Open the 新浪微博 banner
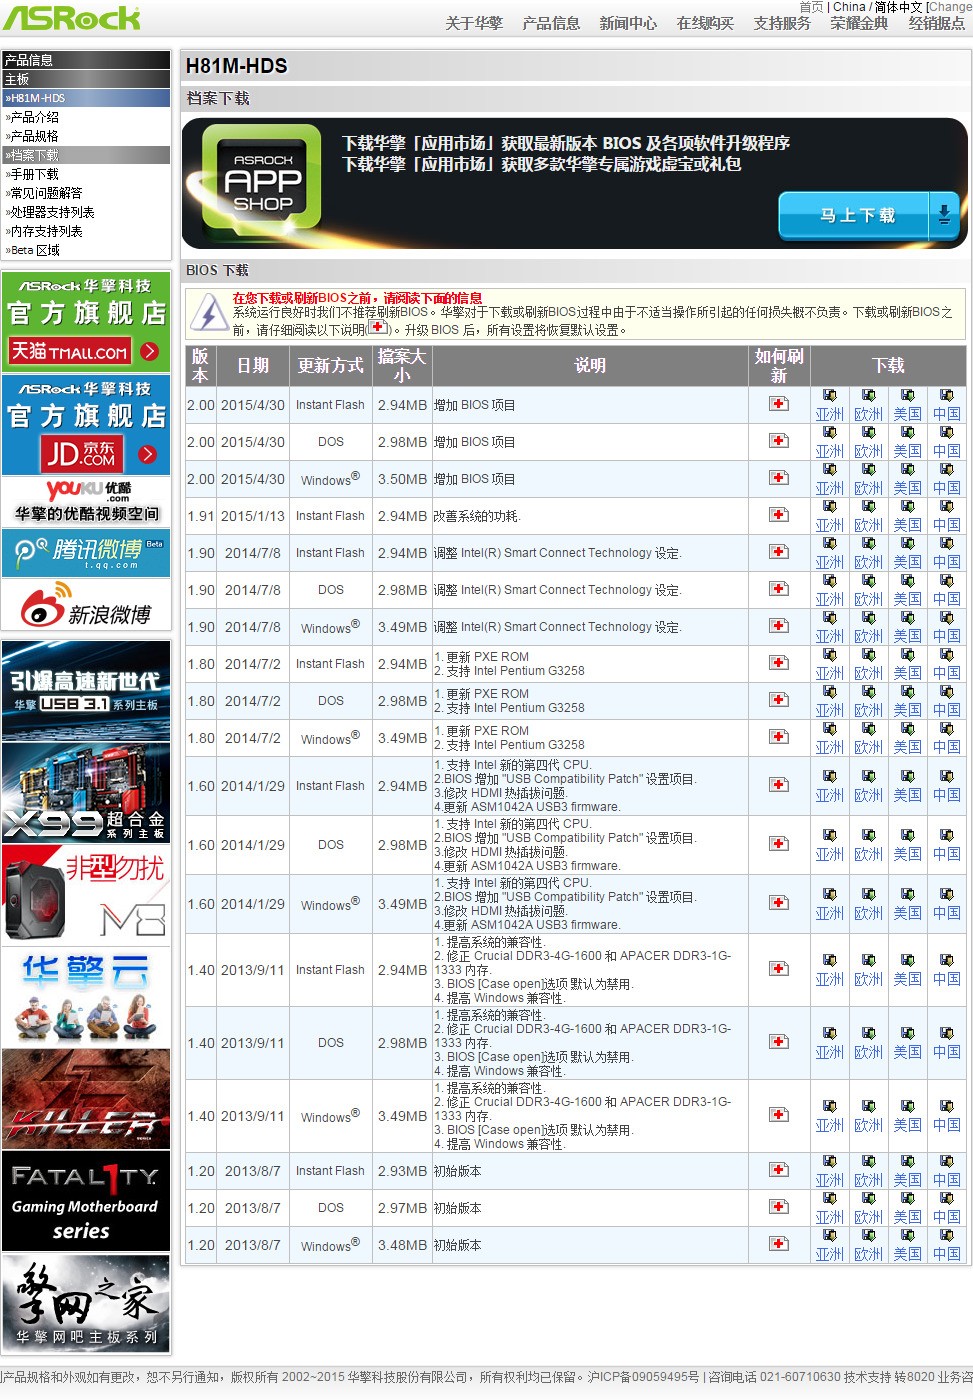Viewport: 973px width, 1400px height. click(86, 605)
